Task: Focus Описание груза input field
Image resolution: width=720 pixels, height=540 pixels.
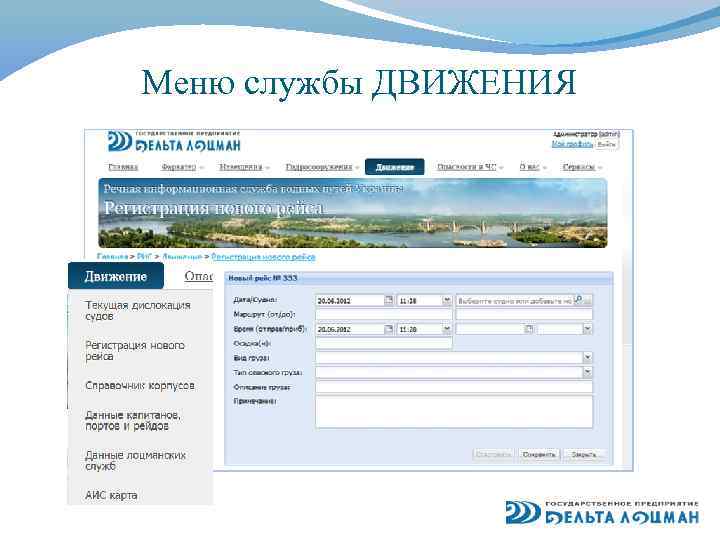Action: tap(454, 387)
